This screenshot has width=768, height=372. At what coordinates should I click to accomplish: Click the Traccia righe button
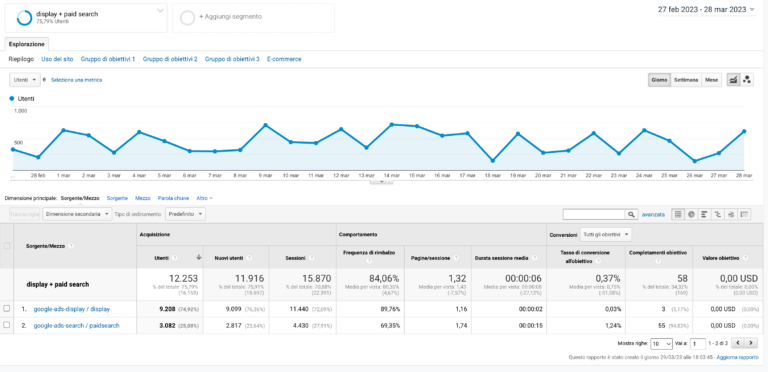pyautogui.click(x=24, y=214)
